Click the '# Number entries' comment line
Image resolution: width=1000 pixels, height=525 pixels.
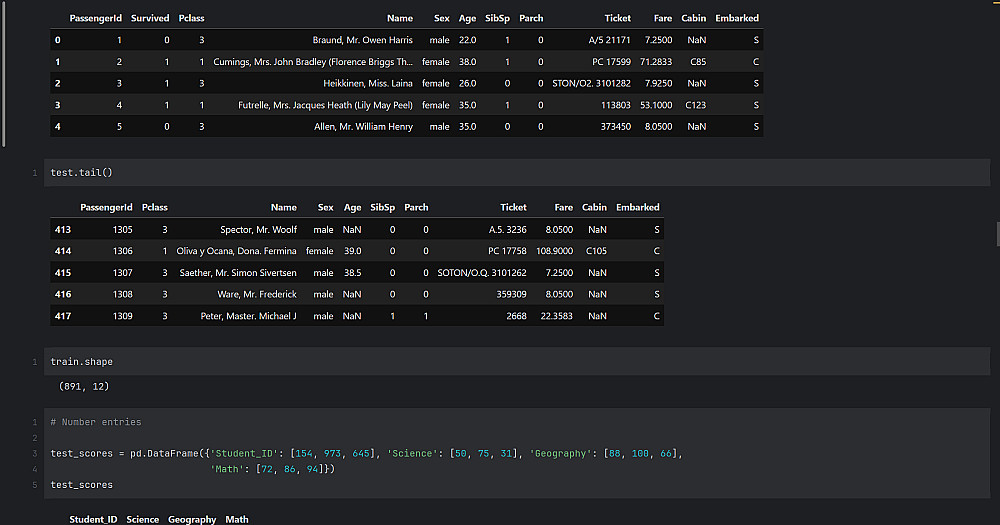pos(96,422)
